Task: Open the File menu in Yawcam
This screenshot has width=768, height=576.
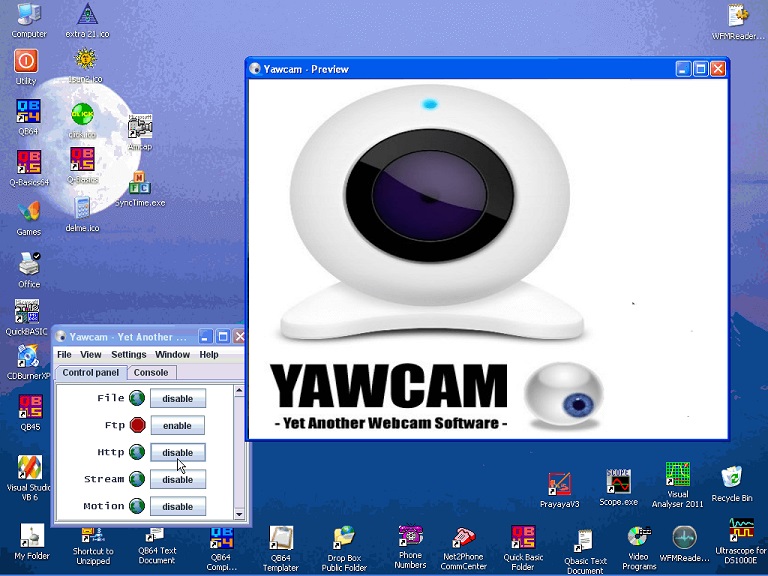Action: coord(64,354)
